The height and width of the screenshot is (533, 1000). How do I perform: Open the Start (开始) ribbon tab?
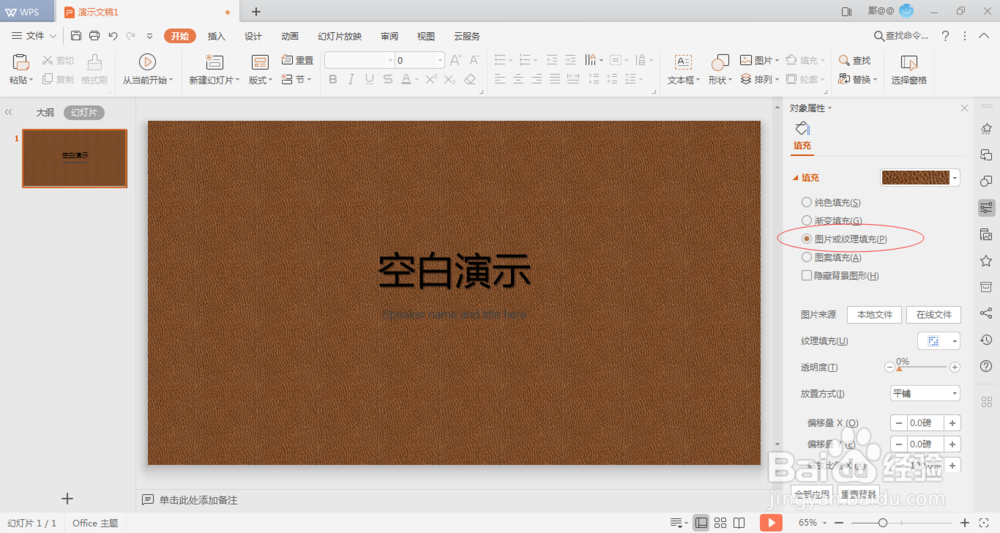coord(180,36)
